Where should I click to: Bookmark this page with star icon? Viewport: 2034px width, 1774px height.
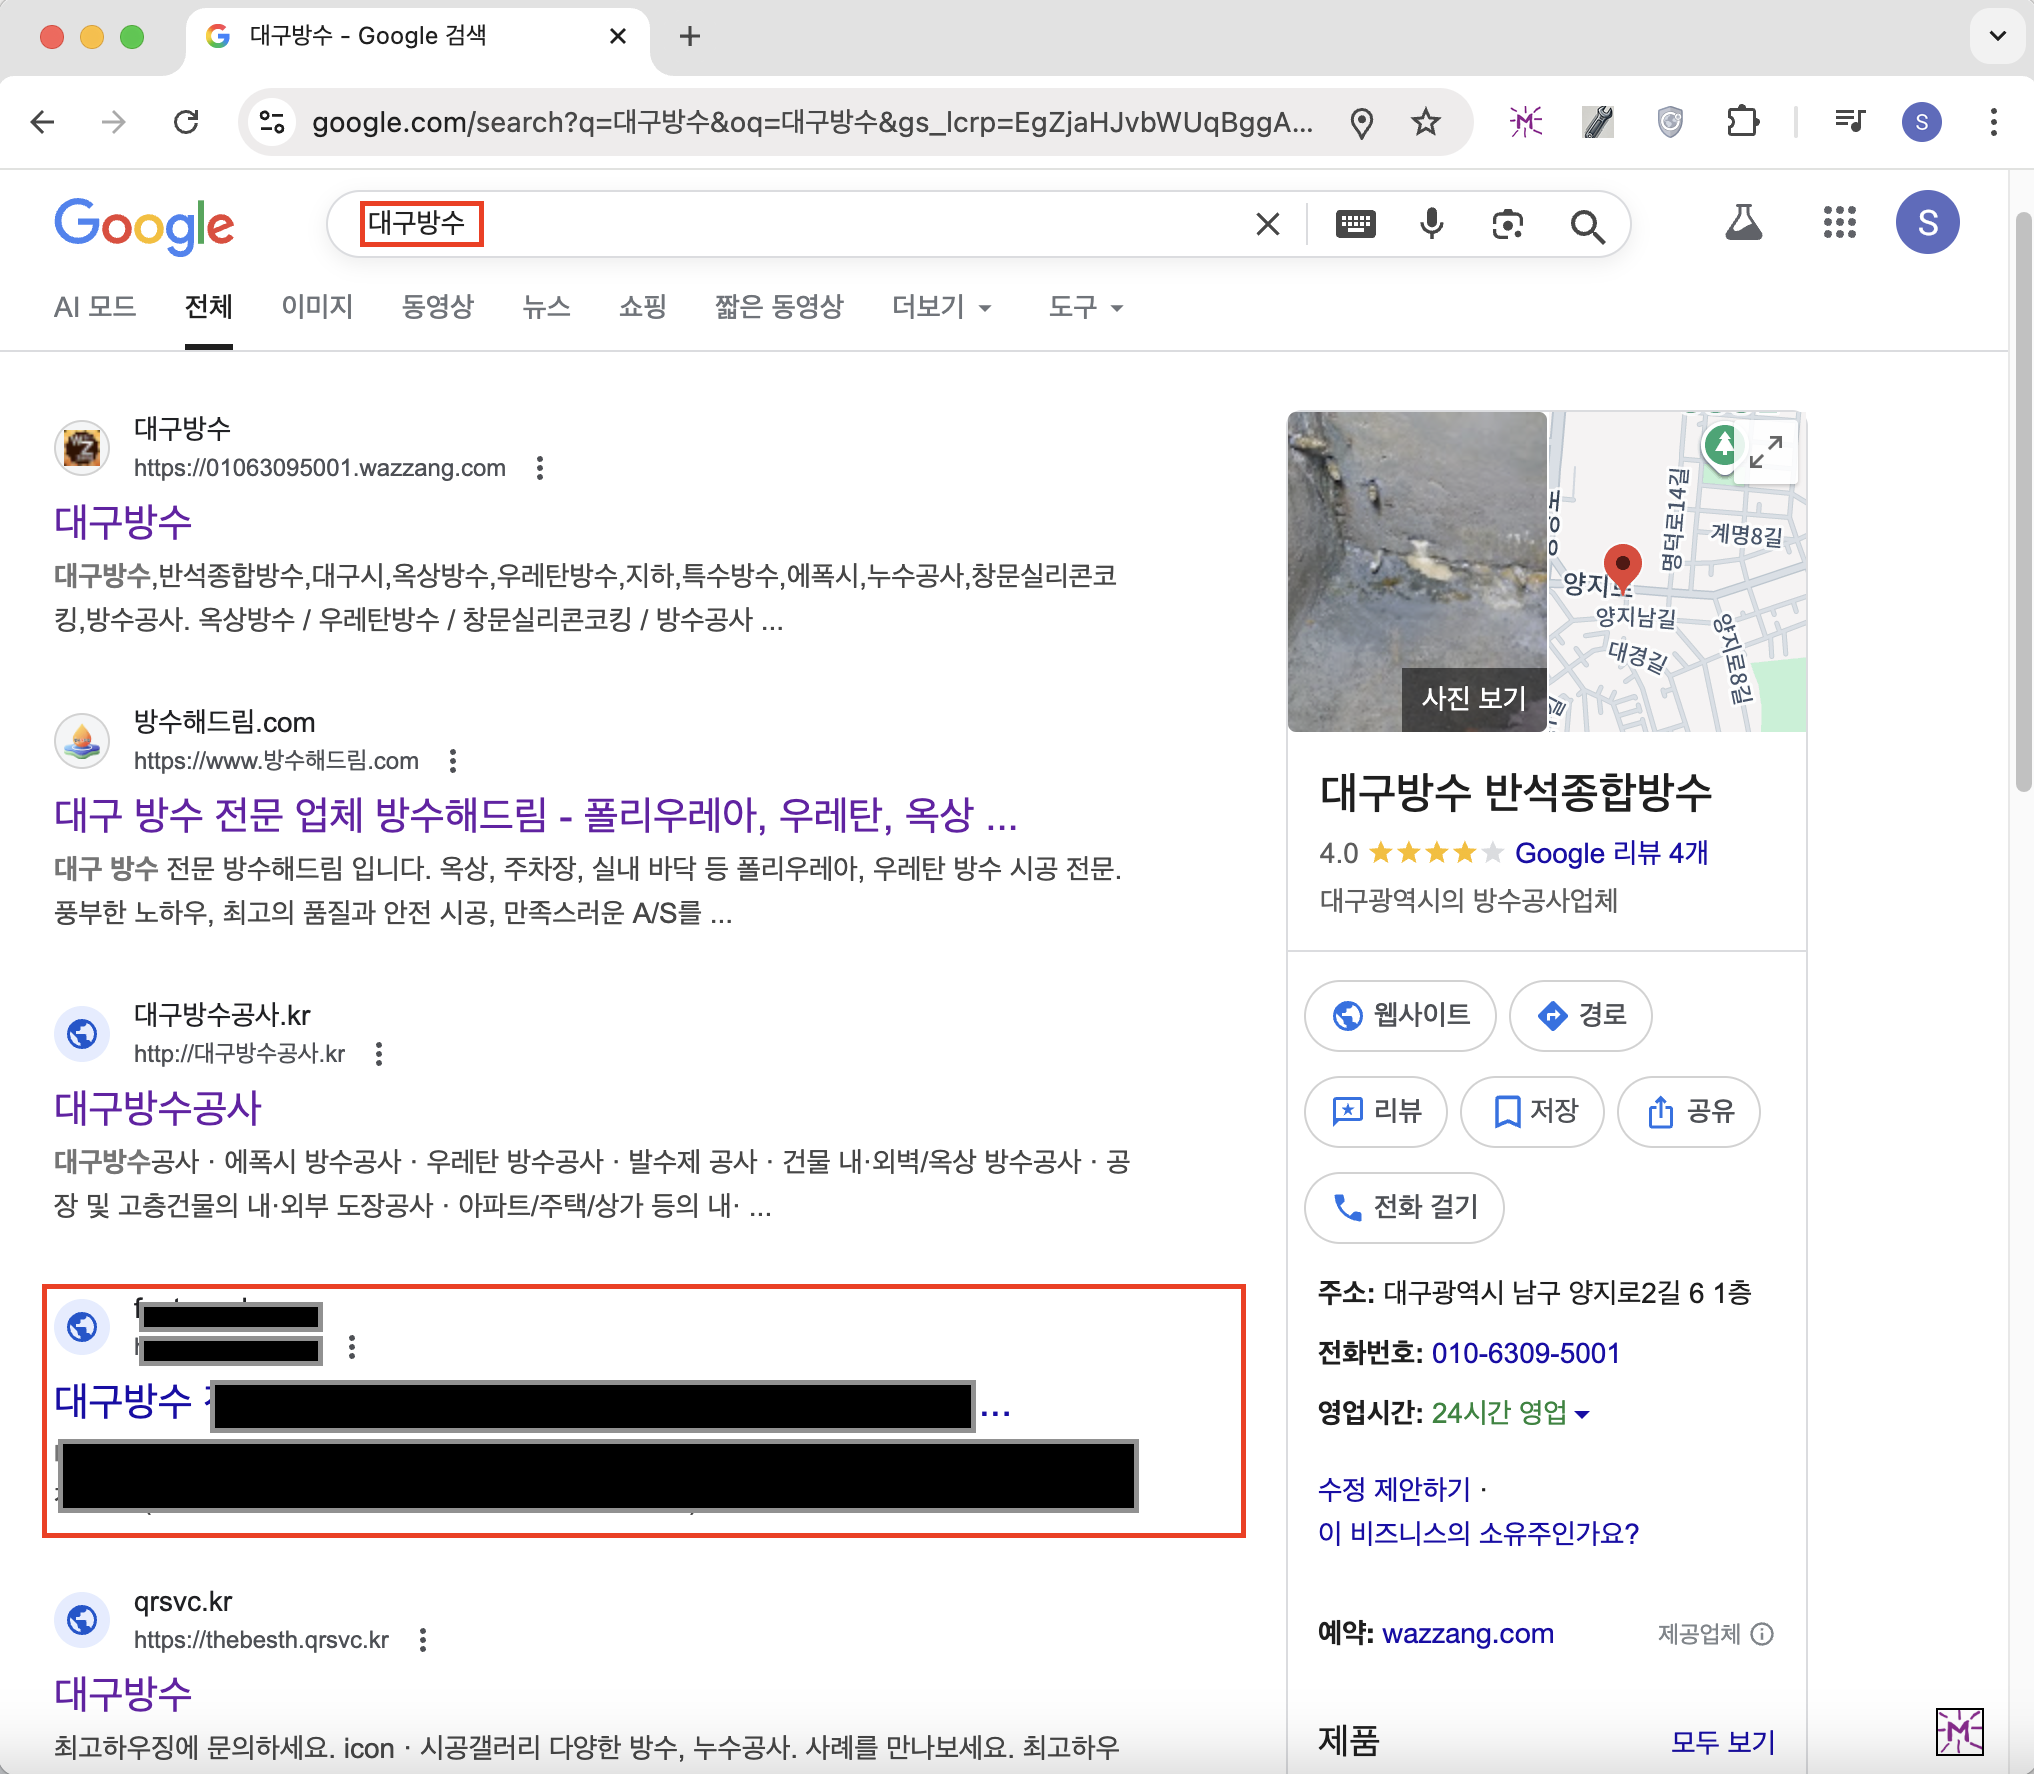(x=1425, y=122)
